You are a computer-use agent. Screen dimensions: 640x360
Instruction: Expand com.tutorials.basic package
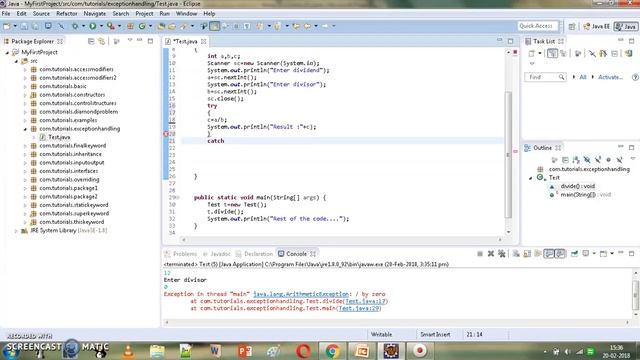coord(25,87)
